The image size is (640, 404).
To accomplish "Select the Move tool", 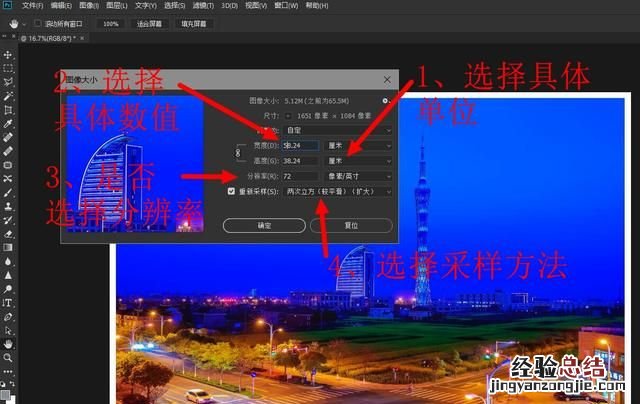I will (8, 55).
